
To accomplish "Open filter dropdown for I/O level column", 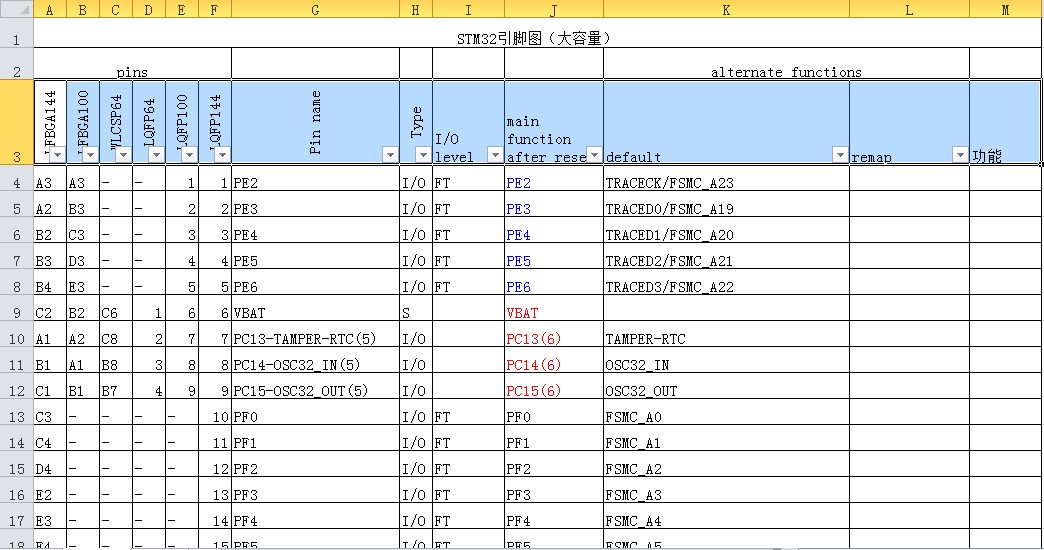I will point(495,155).
